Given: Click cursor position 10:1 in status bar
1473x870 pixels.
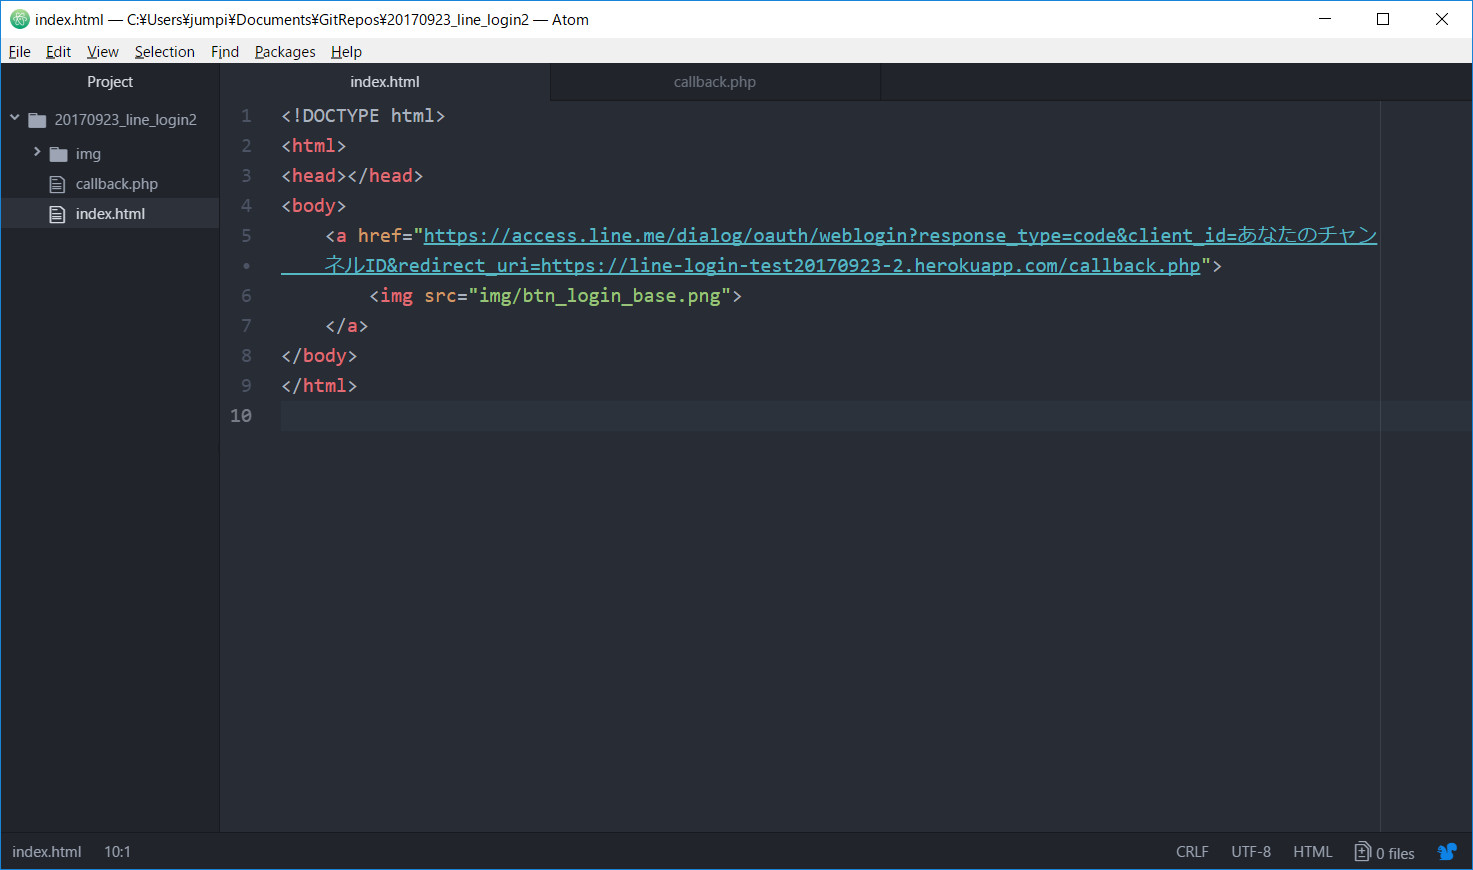Looking at the screenshot, I should pyautogui.click(x=117, y=852).
